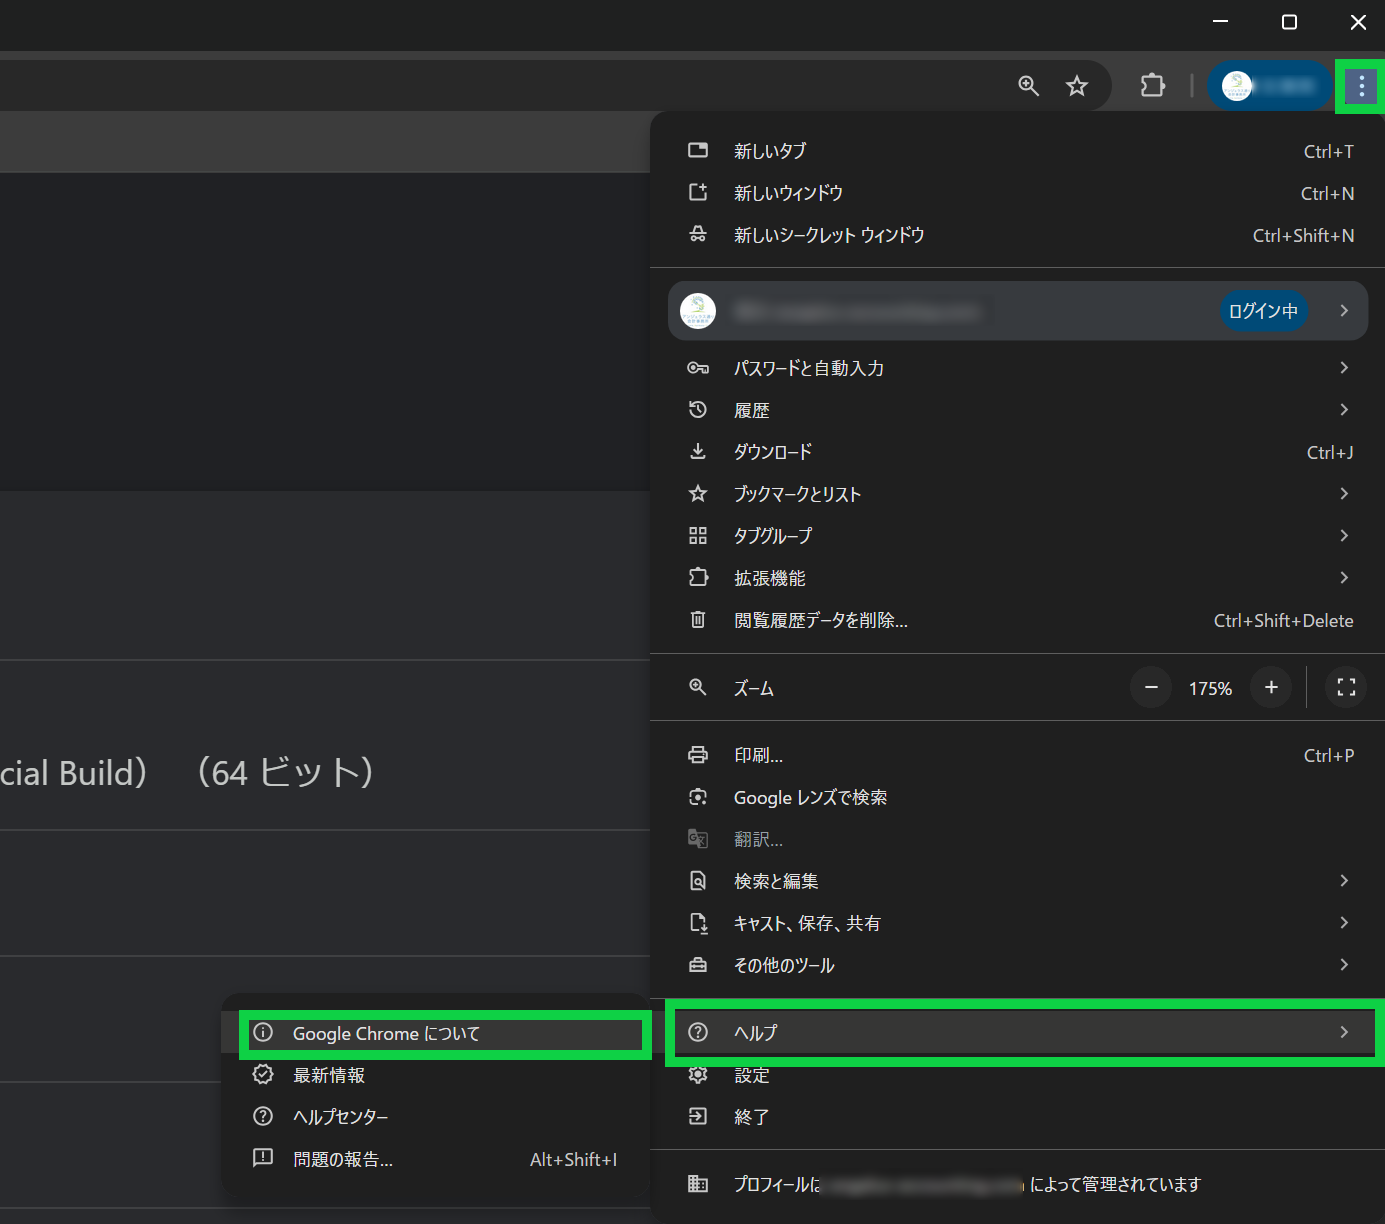
Task: Expand the パスワードと自動入力 submenu arrow
Action: pos(1344,368)
